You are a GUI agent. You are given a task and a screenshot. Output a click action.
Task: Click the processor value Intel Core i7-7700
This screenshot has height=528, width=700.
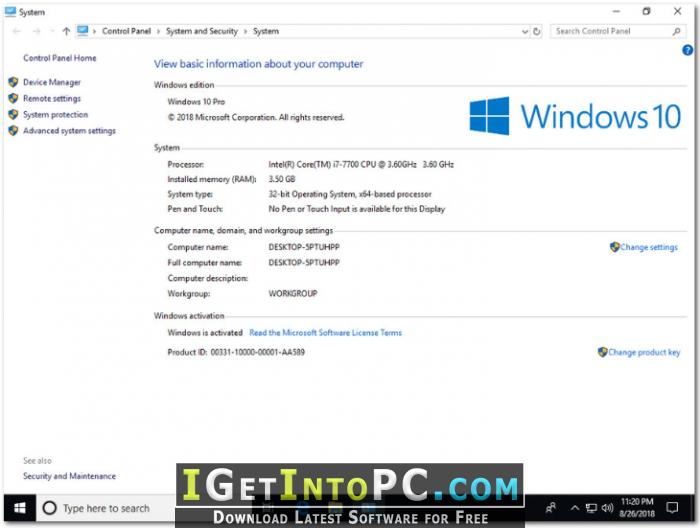click(361, 164)
